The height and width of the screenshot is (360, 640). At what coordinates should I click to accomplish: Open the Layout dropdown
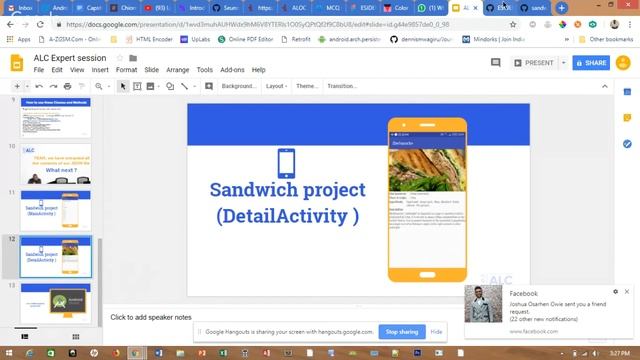pyautogui.click(x=276, y=86)
